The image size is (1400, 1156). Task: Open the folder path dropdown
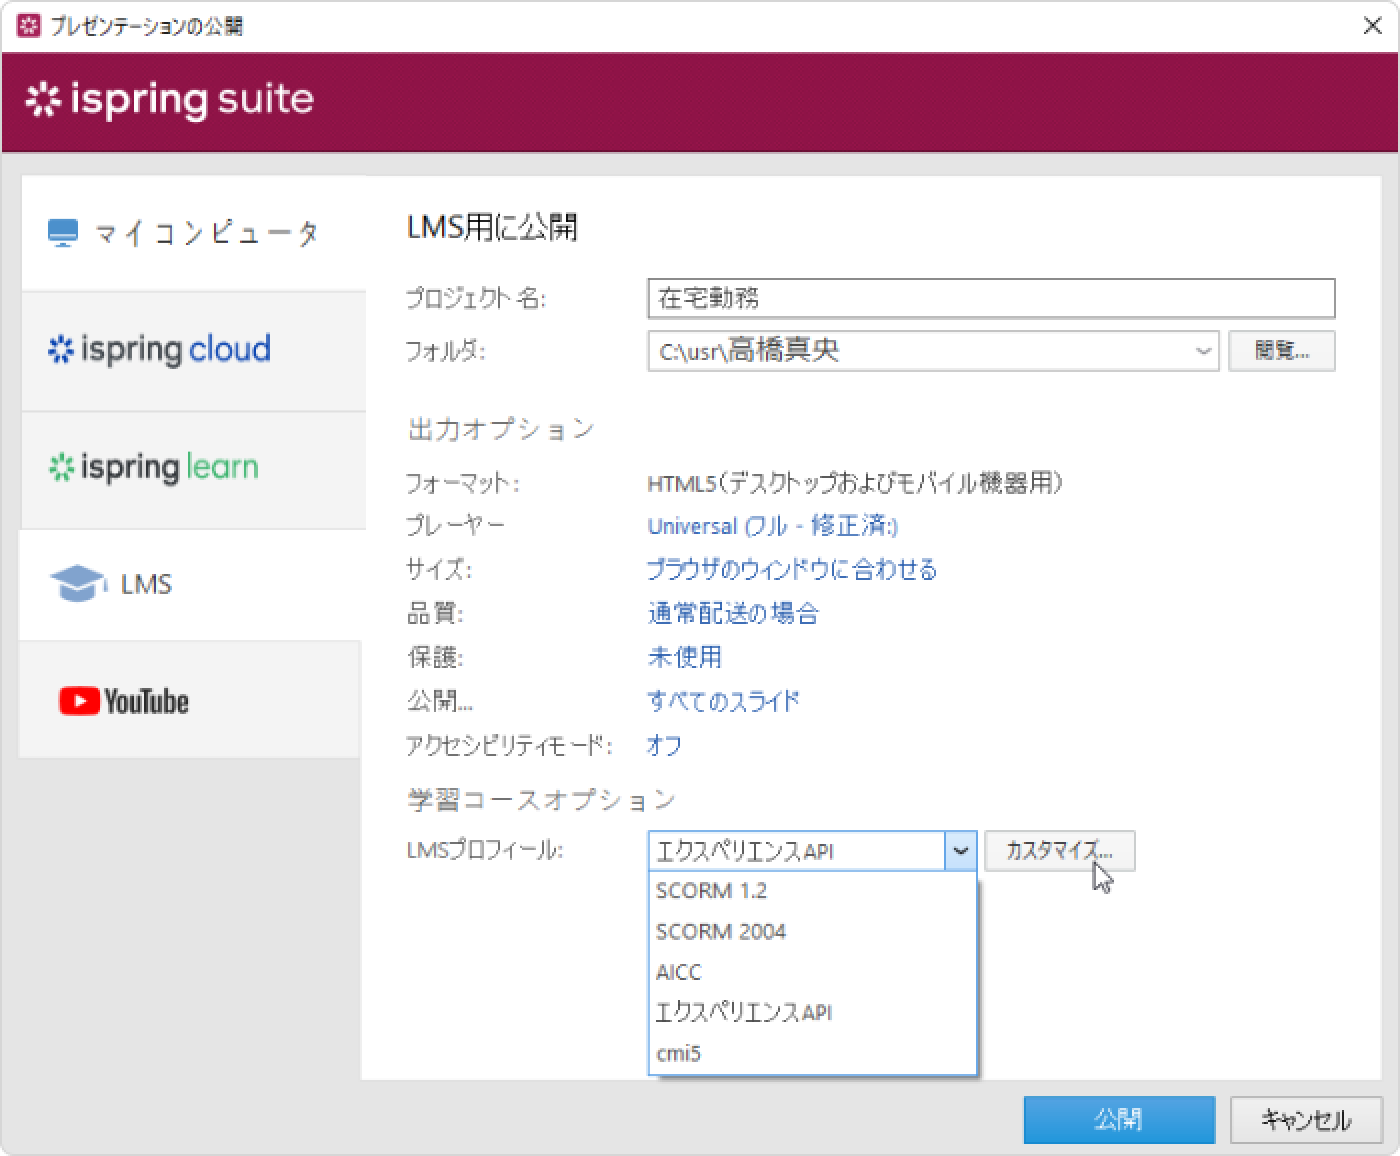point(1203,351)
